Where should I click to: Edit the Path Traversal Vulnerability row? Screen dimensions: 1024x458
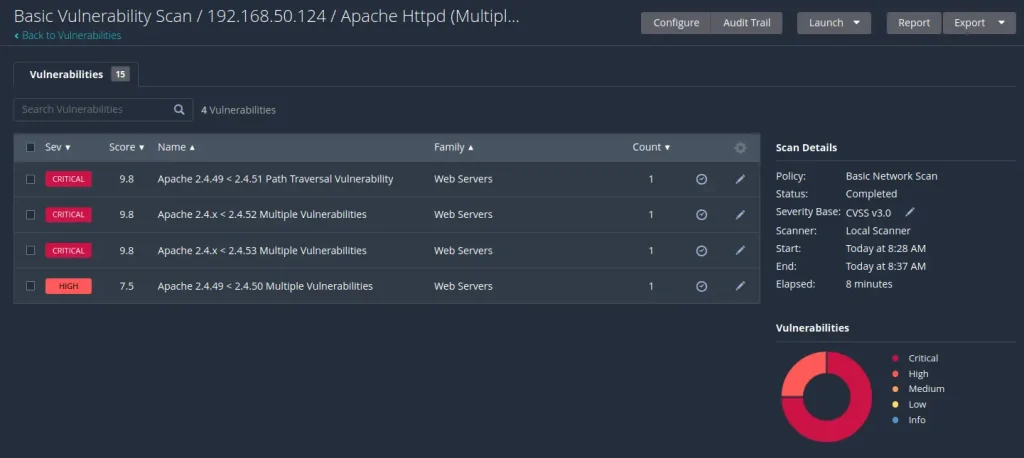740,179
